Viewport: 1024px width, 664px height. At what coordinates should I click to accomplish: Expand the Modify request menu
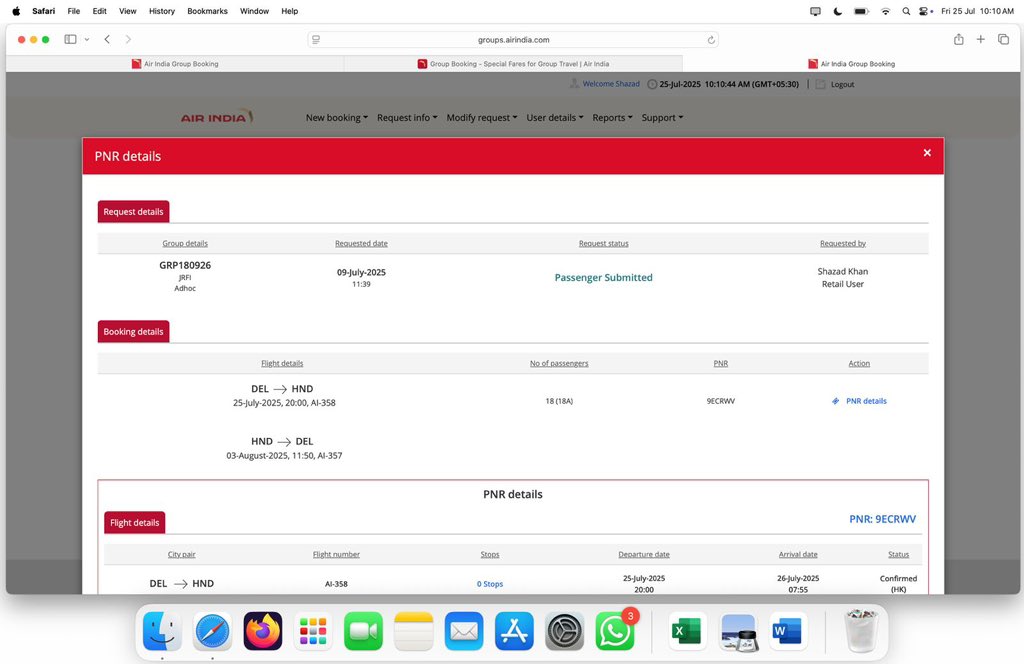click(x=482, y=118)
